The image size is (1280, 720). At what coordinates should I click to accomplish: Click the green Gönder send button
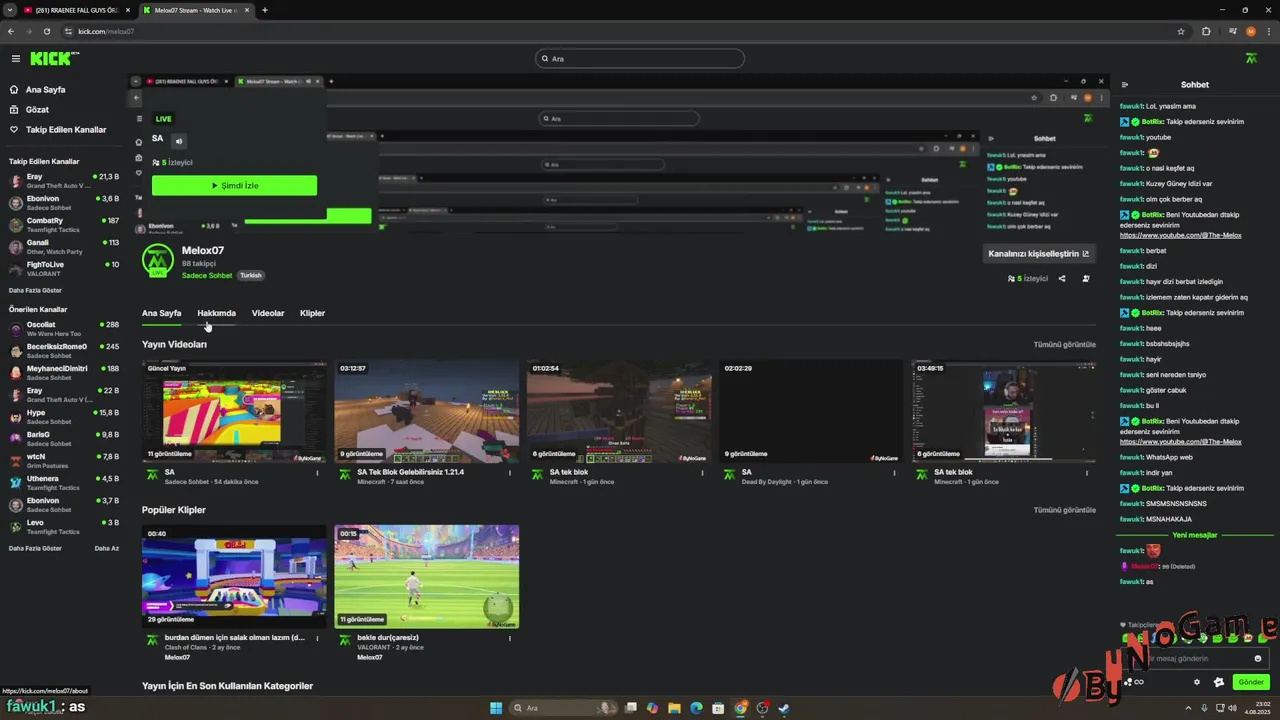pyautogui.click(x=1251, y=682)
